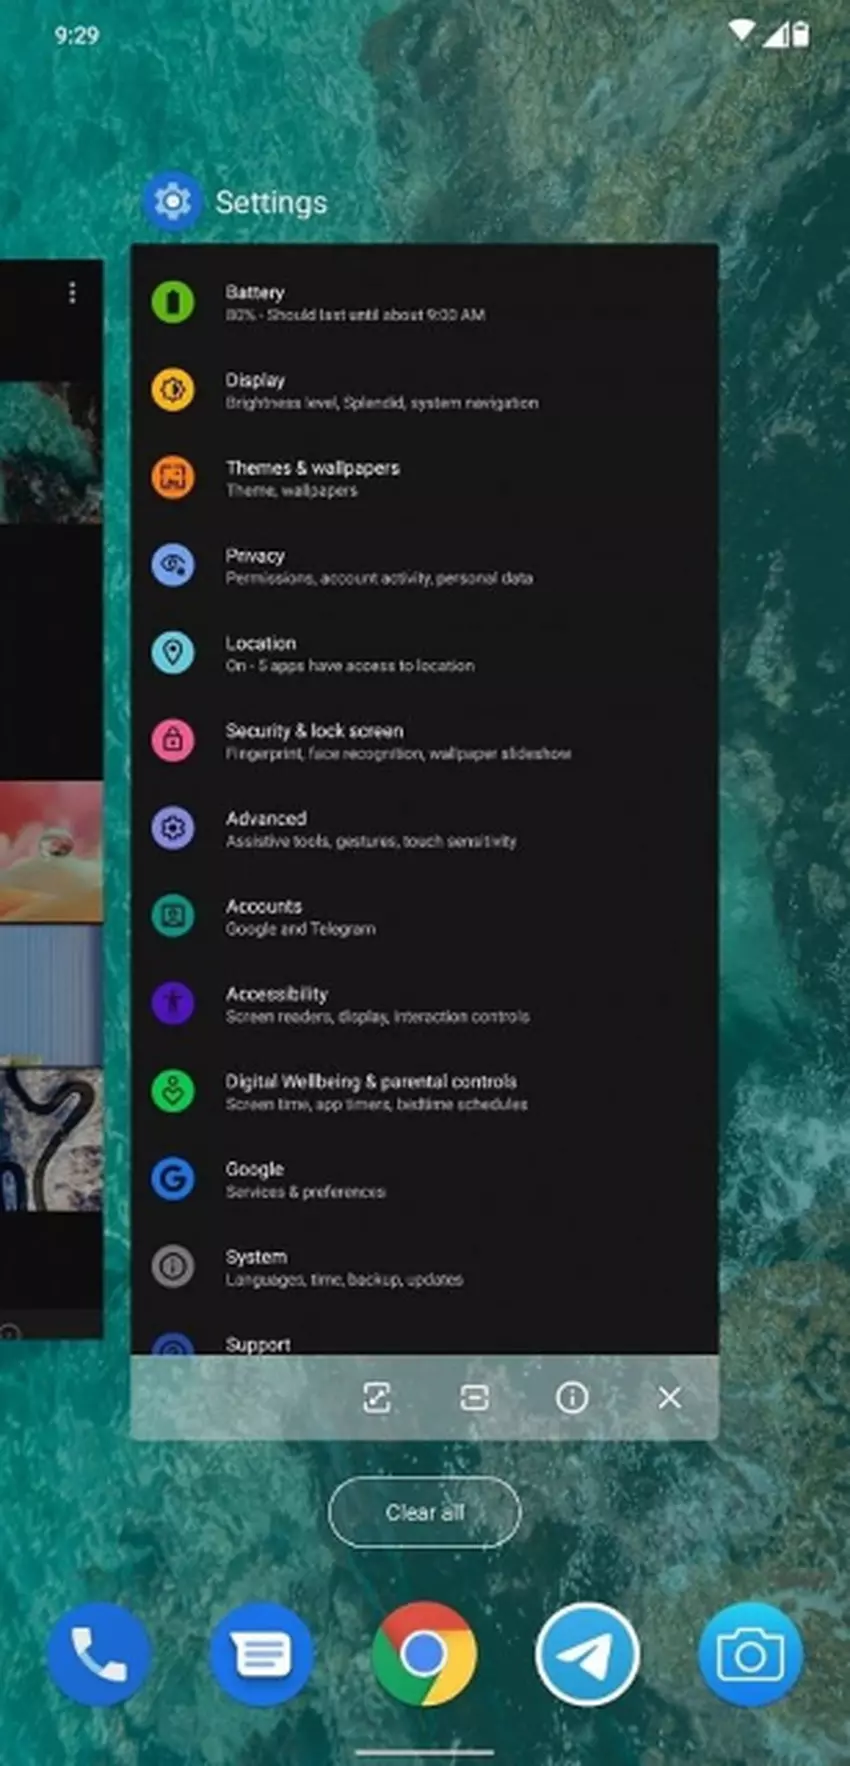Open Digital Wellbeing & parental controls

375,1091
